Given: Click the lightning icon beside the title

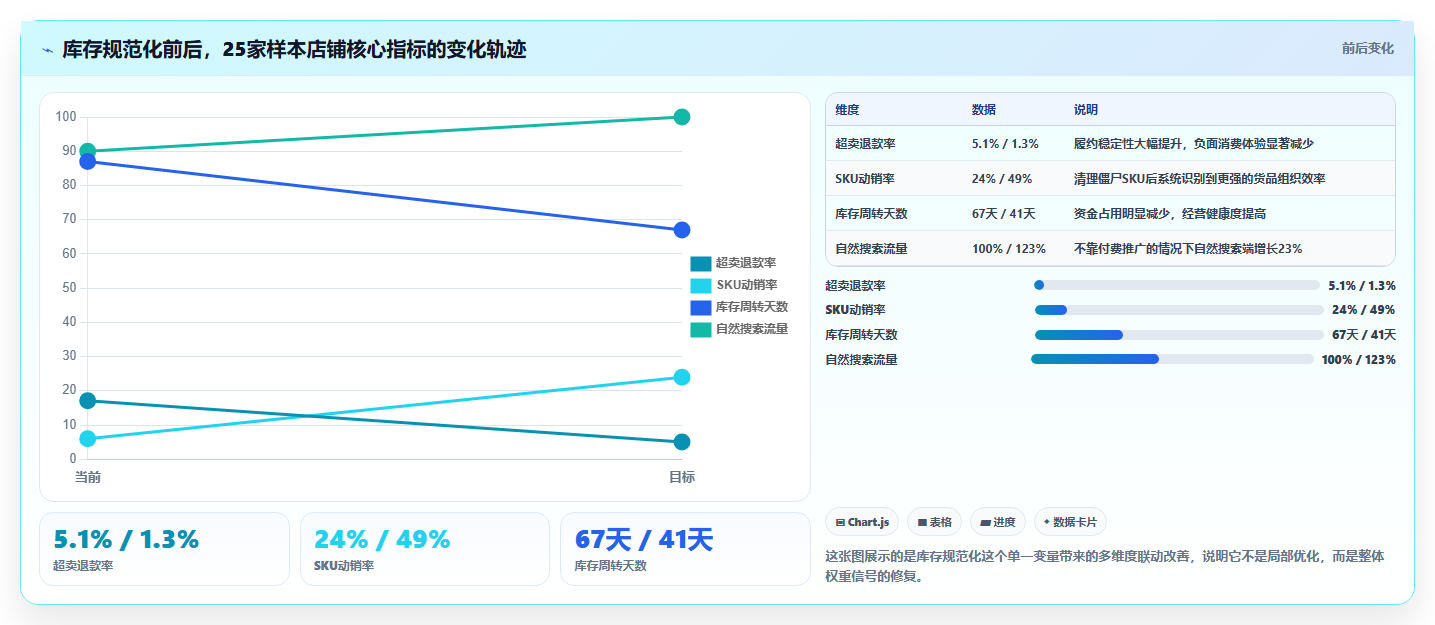Looking at the screenshot, I should pyautogui.click(x=47, y=49).
